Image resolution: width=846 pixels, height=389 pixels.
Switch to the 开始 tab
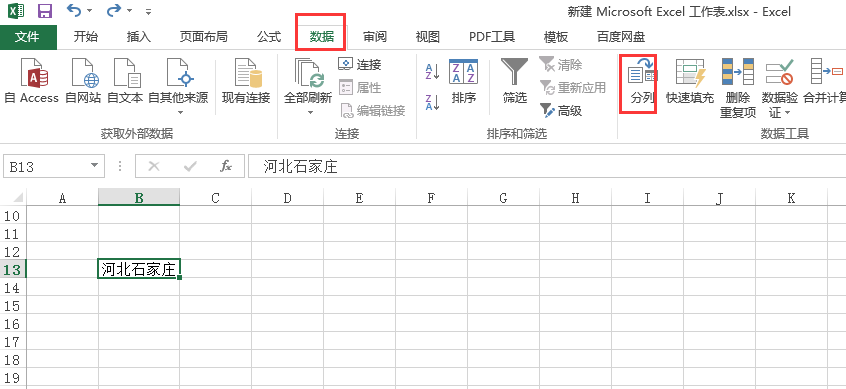coord(86,37)
